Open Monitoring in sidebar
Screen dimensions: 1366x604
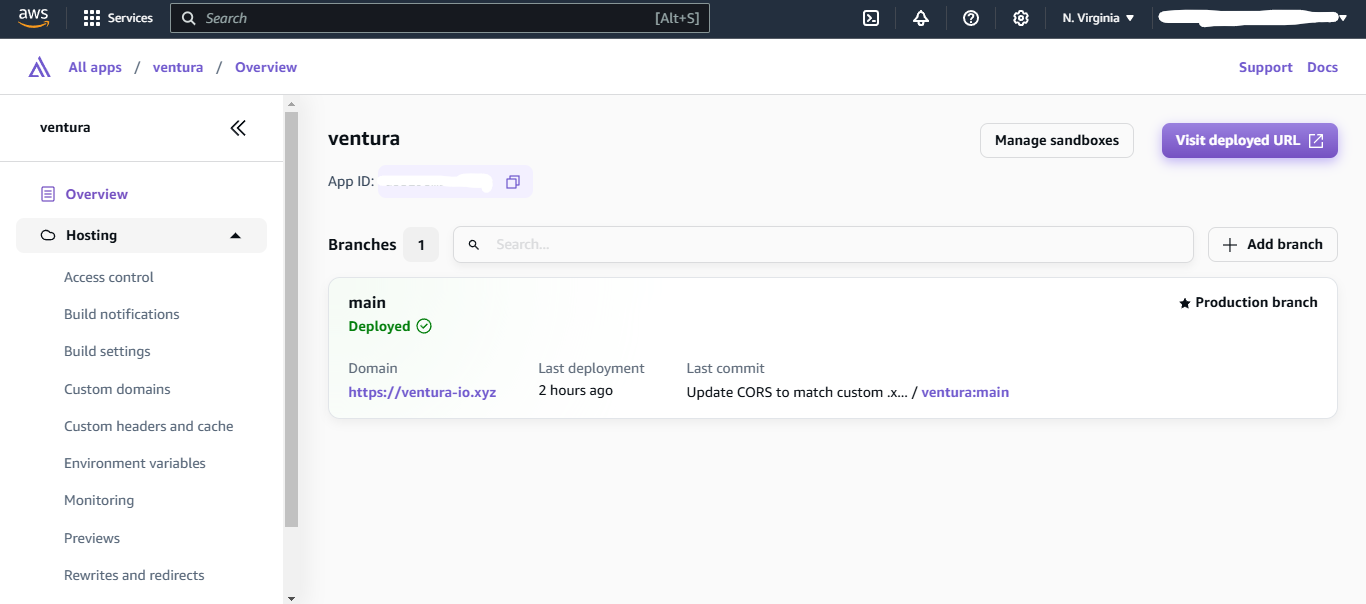pyautogui.click(x=99, y=500)
